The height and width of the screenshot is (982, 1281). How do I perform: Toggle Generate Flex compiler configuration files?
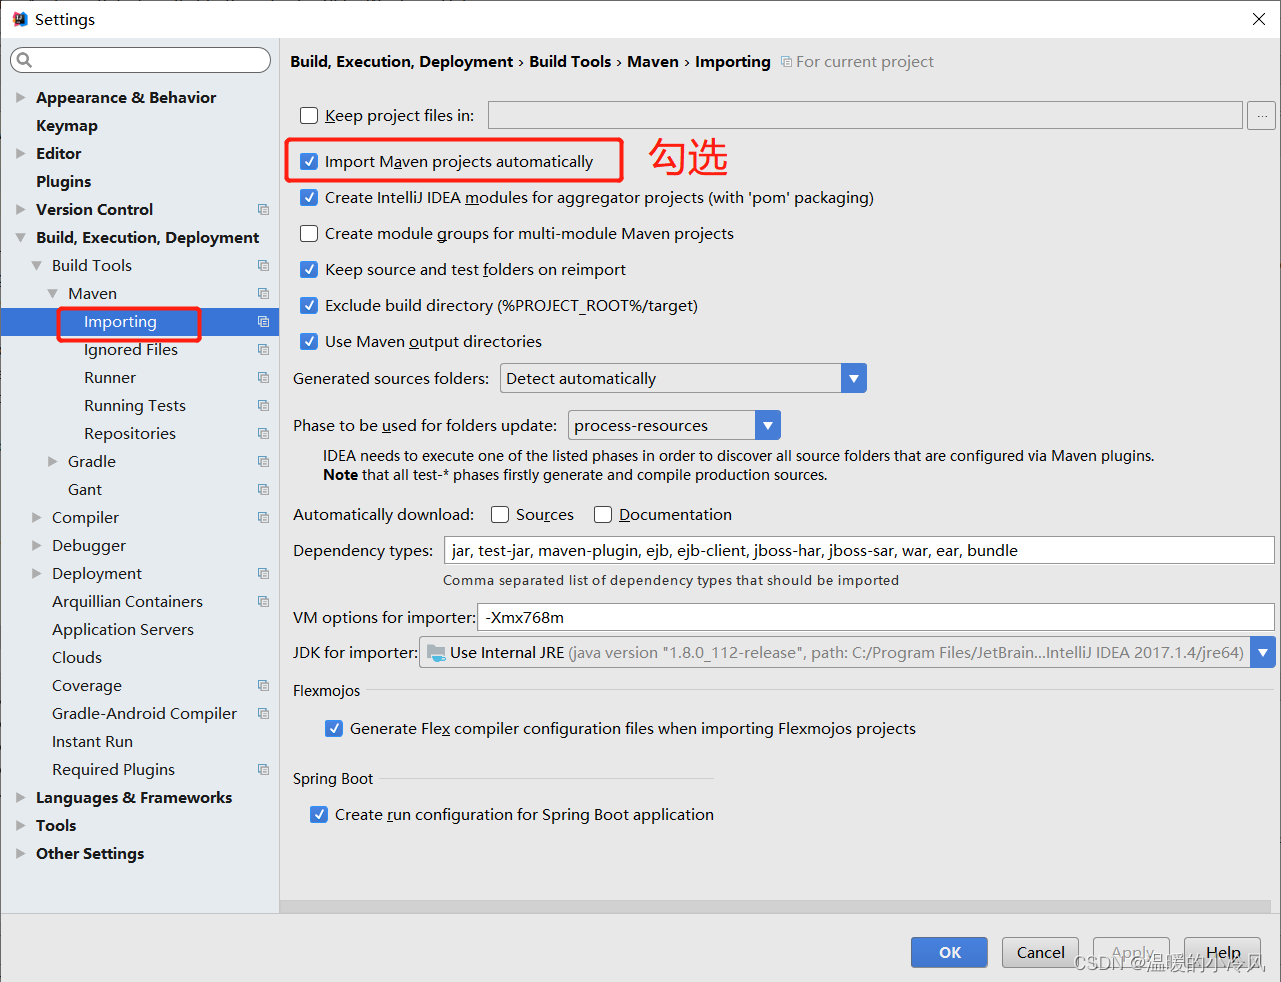click(x=334, y=729)
